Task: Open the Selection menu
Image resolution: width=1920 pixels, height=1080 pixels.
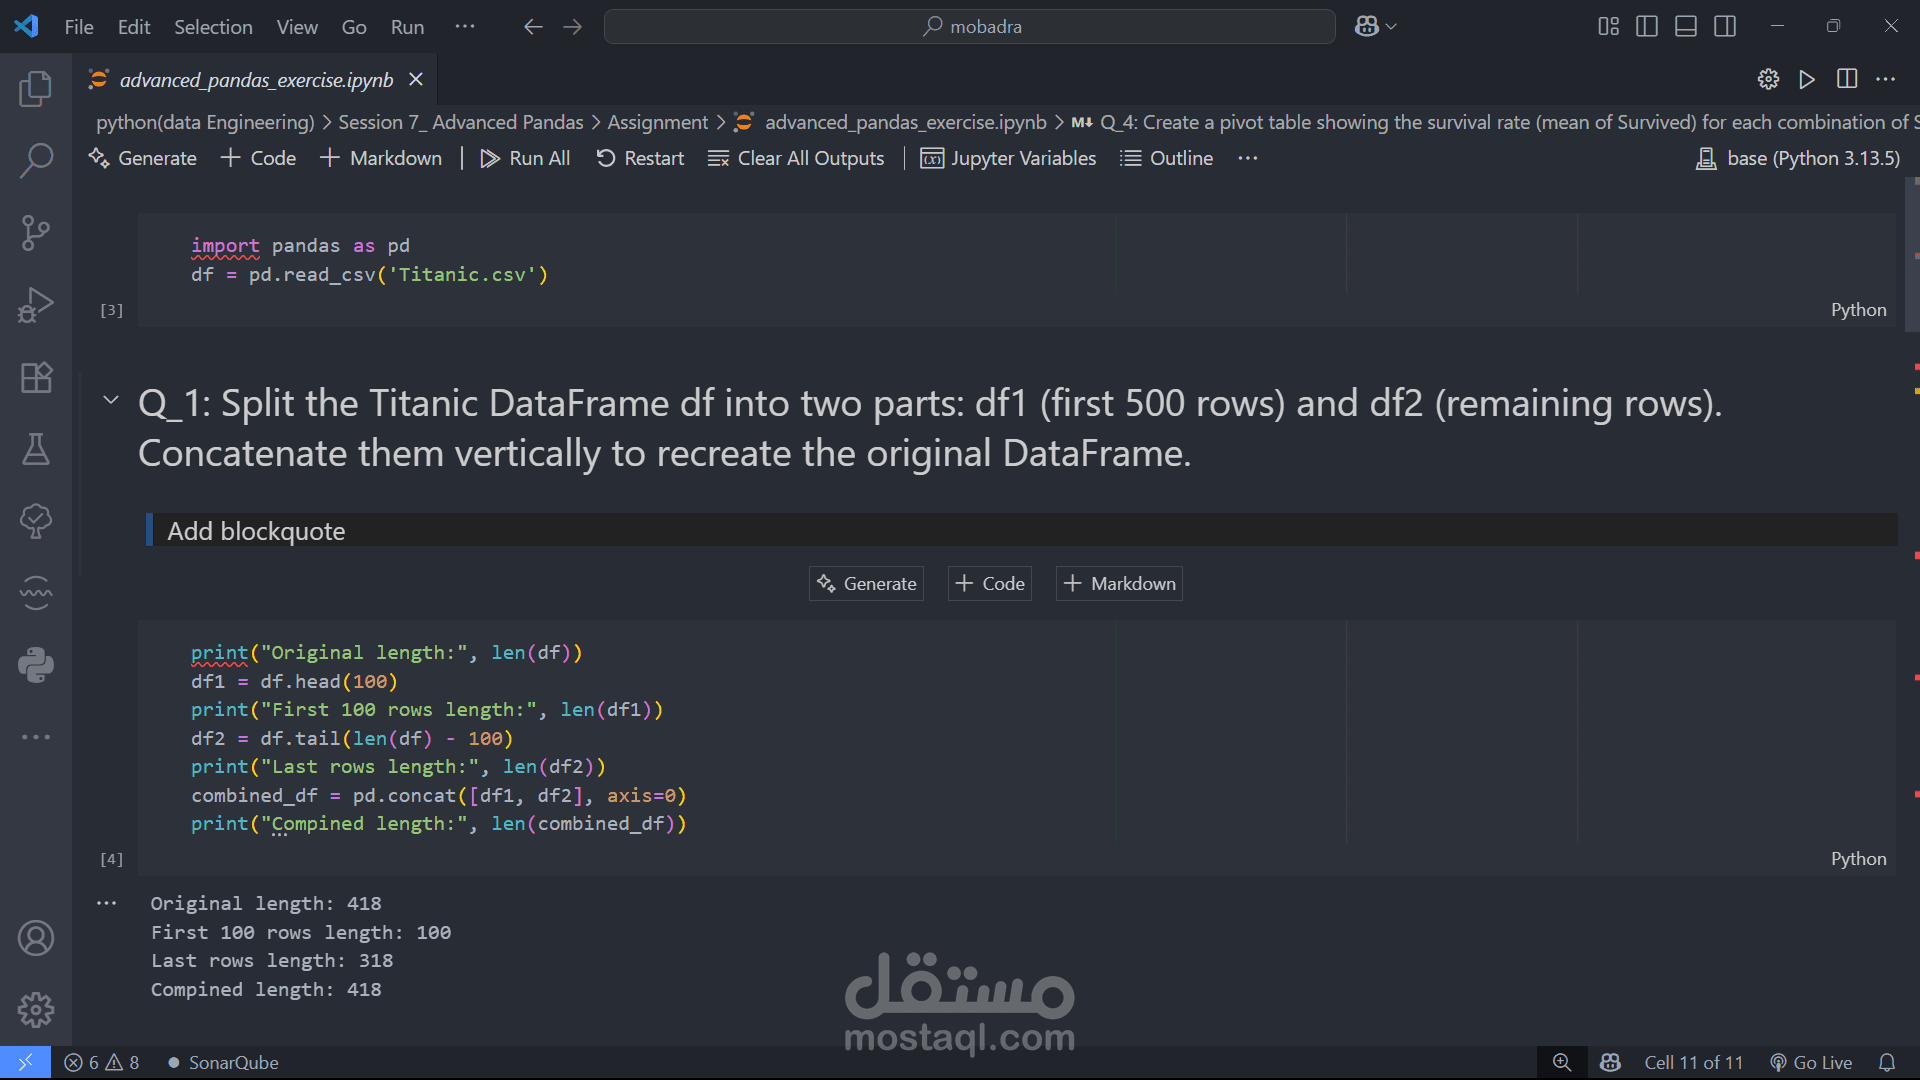Action: (213, 27)
